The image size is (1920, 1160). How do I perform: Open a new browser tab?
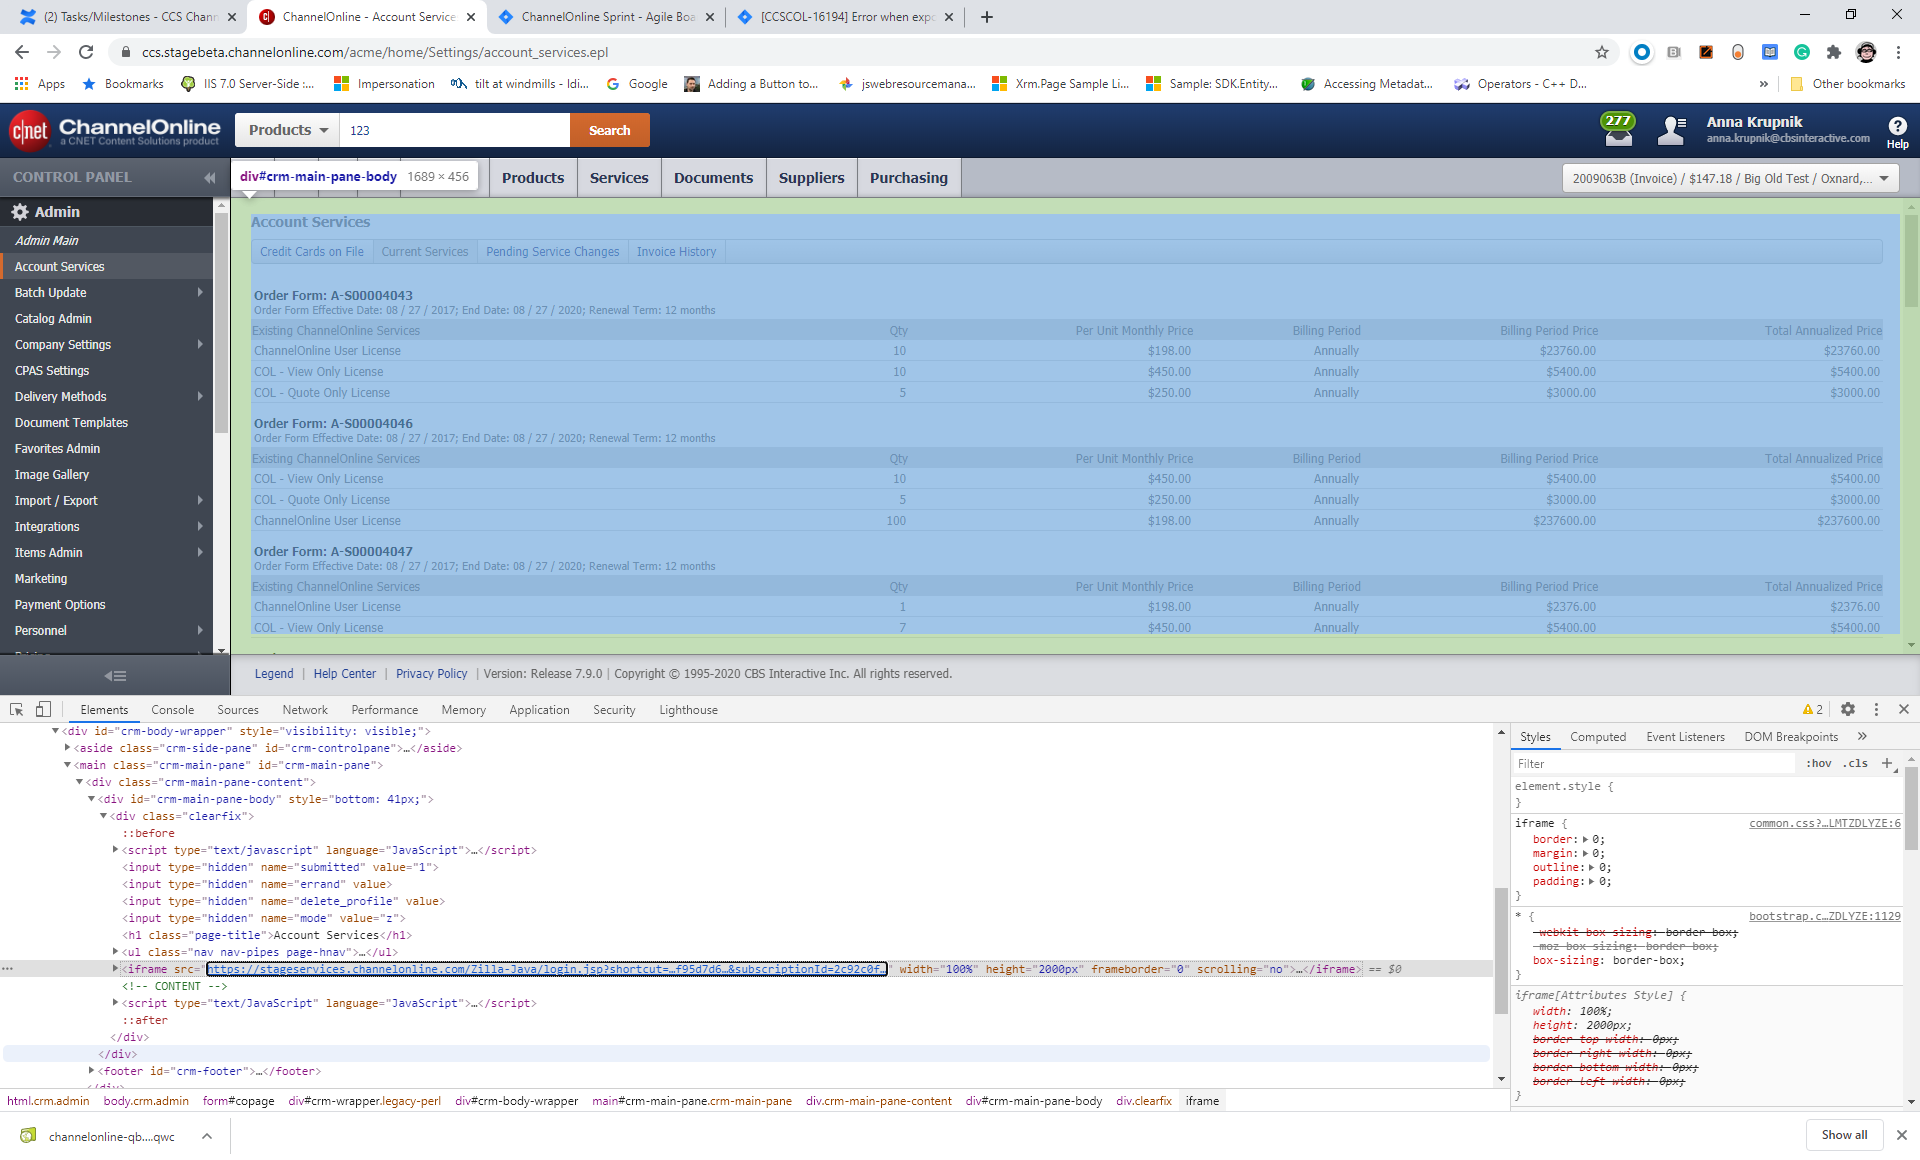(x=987, y=17)
